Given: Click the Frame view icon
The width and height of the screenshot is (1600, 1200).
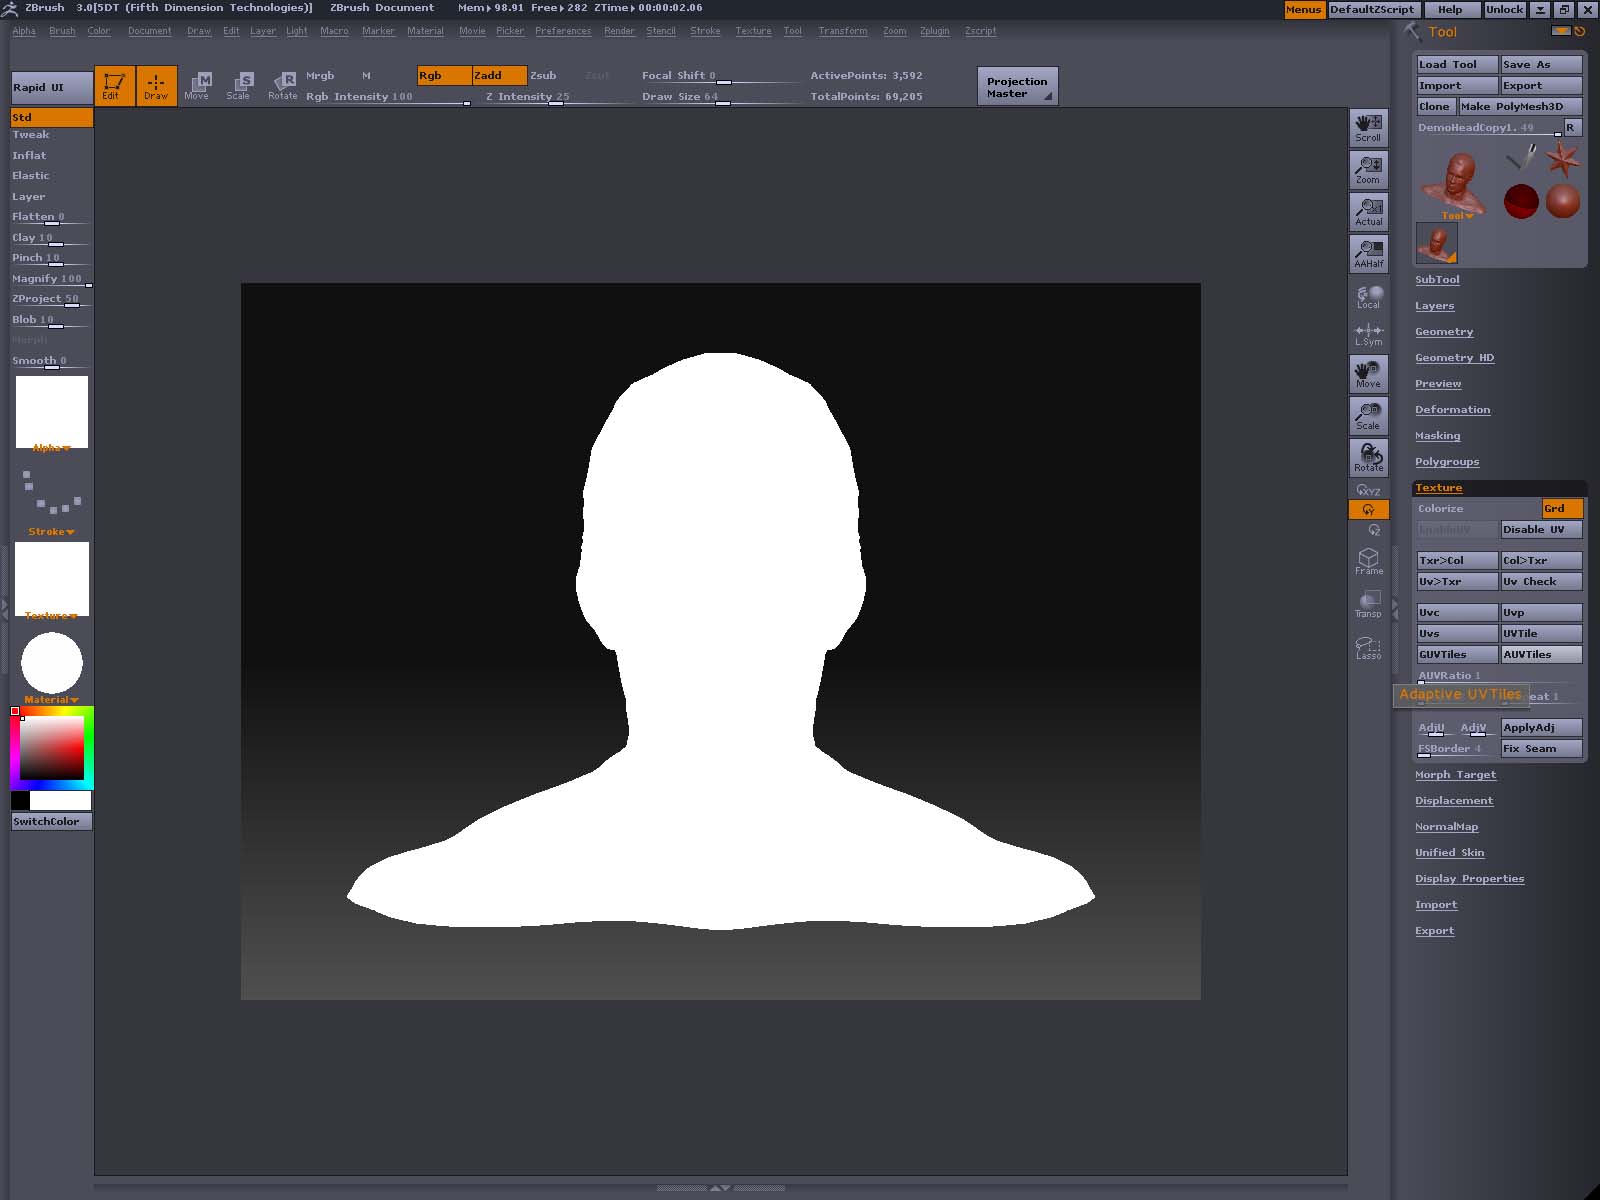Looking at the screenshot, I should pos(1368,561).
